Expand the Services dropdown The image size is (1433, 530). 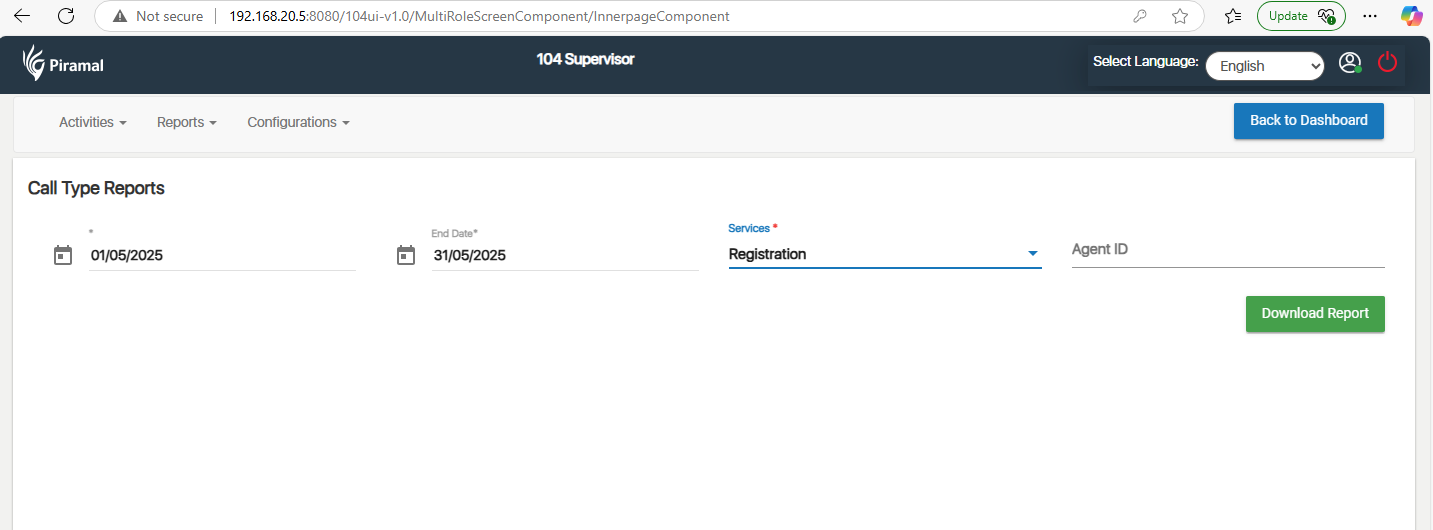pyautogui.click(x=885, y=254)
